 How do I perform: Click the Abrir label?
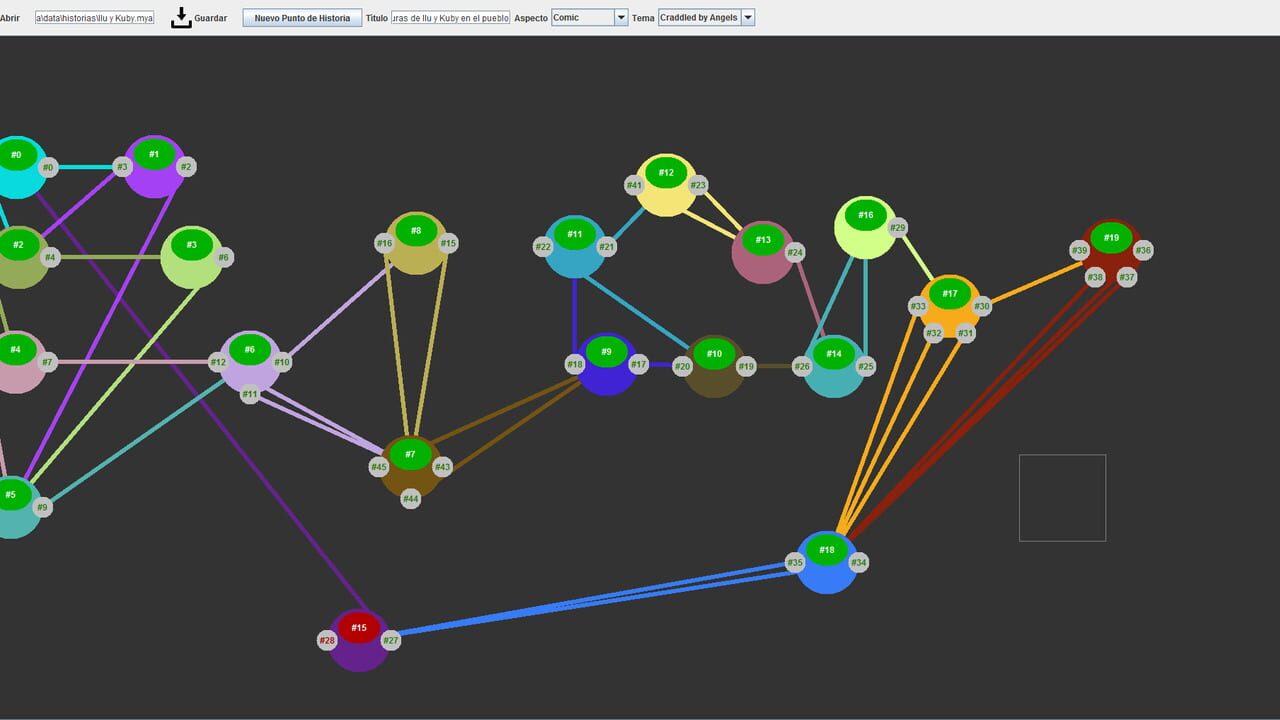[x=10, y=18]
